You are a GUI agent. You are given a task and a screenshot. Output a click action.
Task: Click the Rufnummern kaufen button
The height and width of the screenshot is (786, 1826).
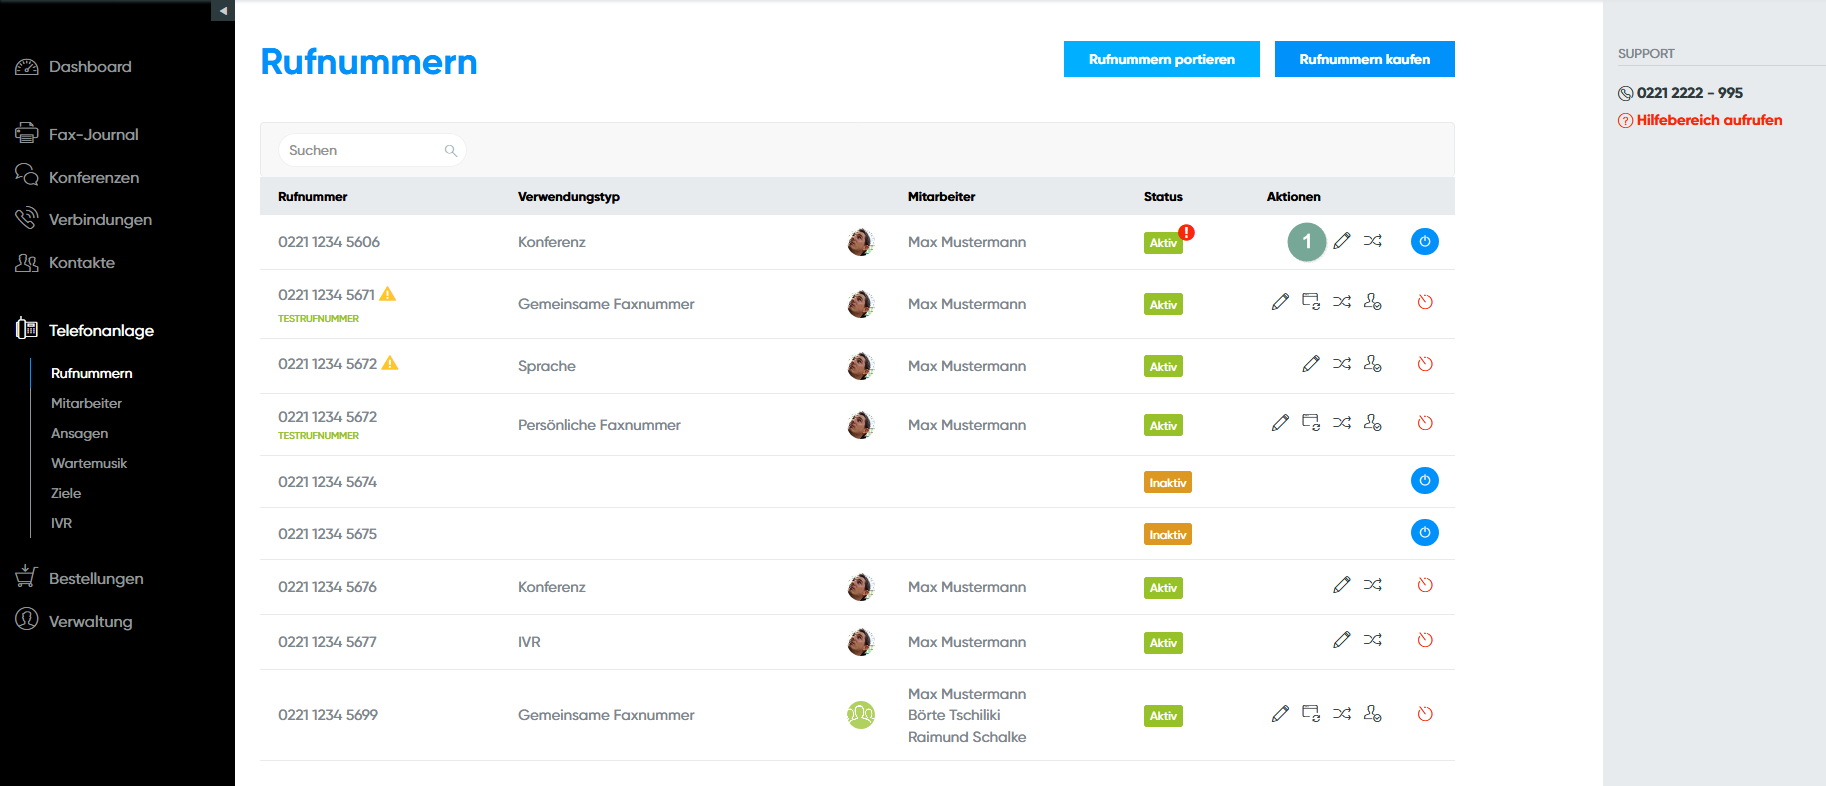1364,59
